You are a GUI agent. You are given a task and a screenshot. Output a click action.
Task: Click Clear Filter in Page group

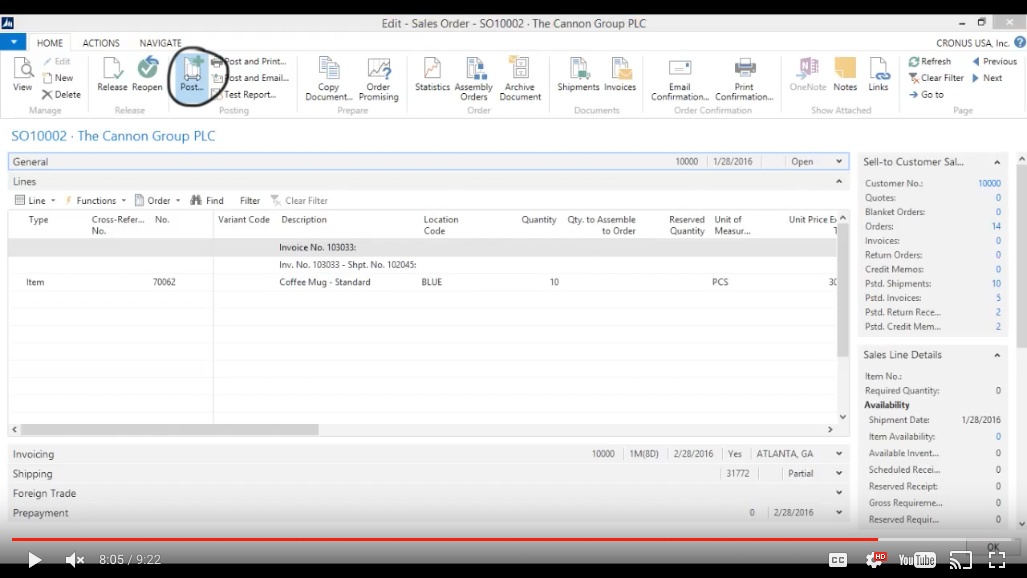pos(936,77)
